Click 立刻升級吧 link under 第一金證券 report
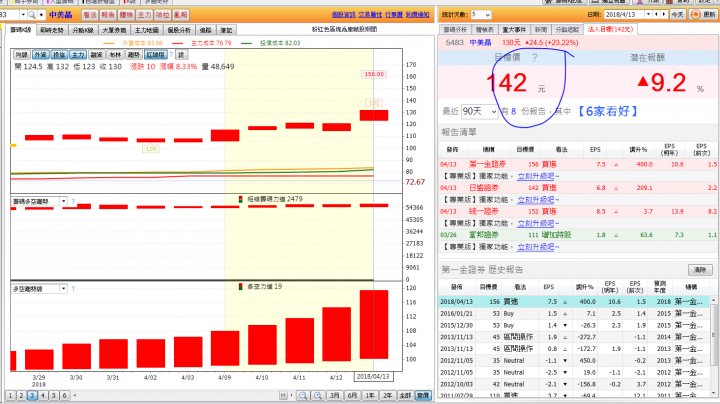This screenshot has height=404, width=720. tap(538, 176)
